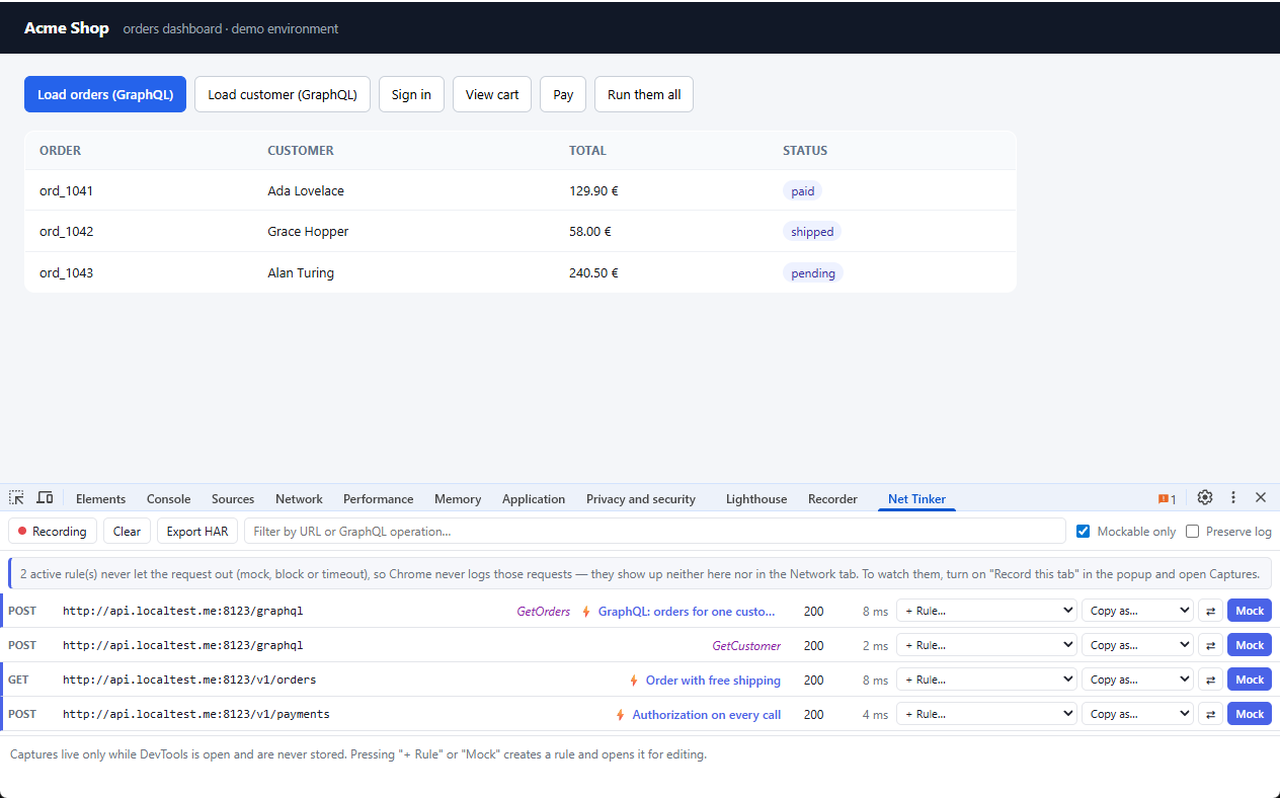Select the v1/payments request URL

click(x=196, y=714)
